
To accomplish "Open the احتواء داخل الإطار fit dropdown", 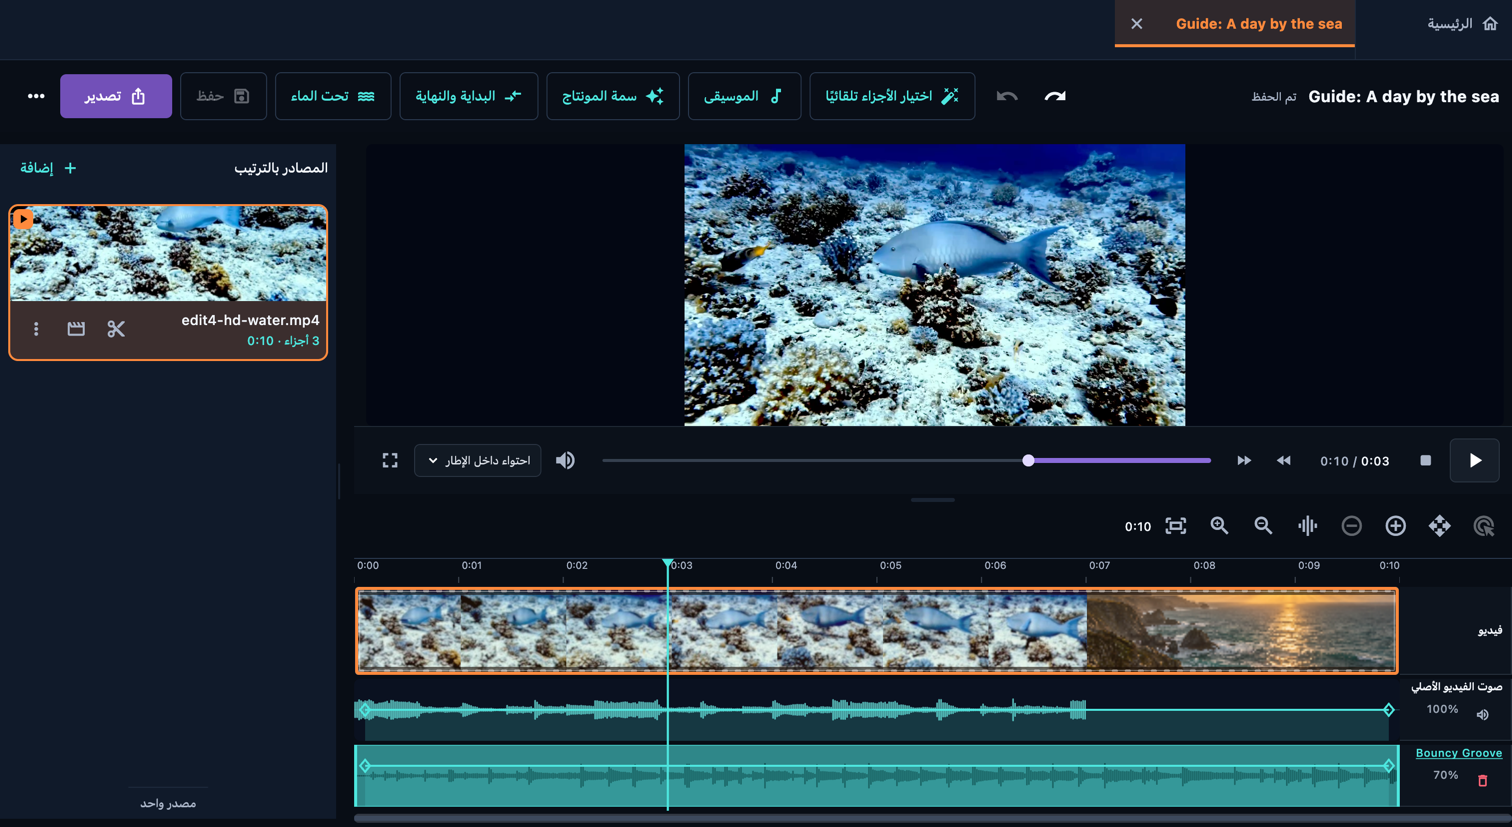I will [x=478, y=460].
